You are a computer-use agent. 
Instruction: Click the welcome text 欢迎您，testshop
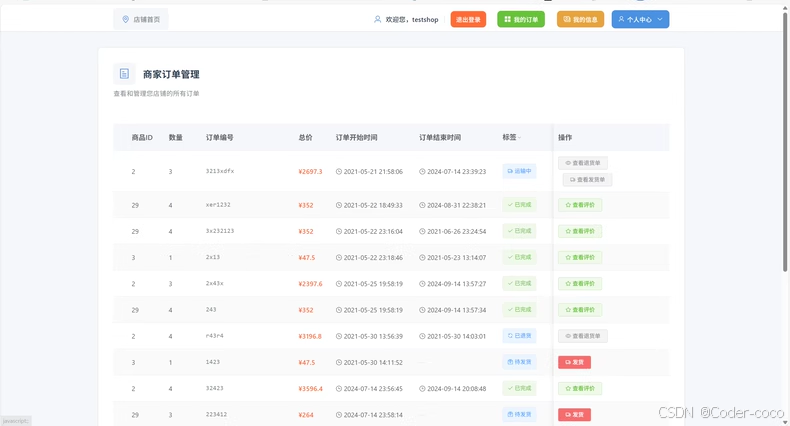(412, 19)
